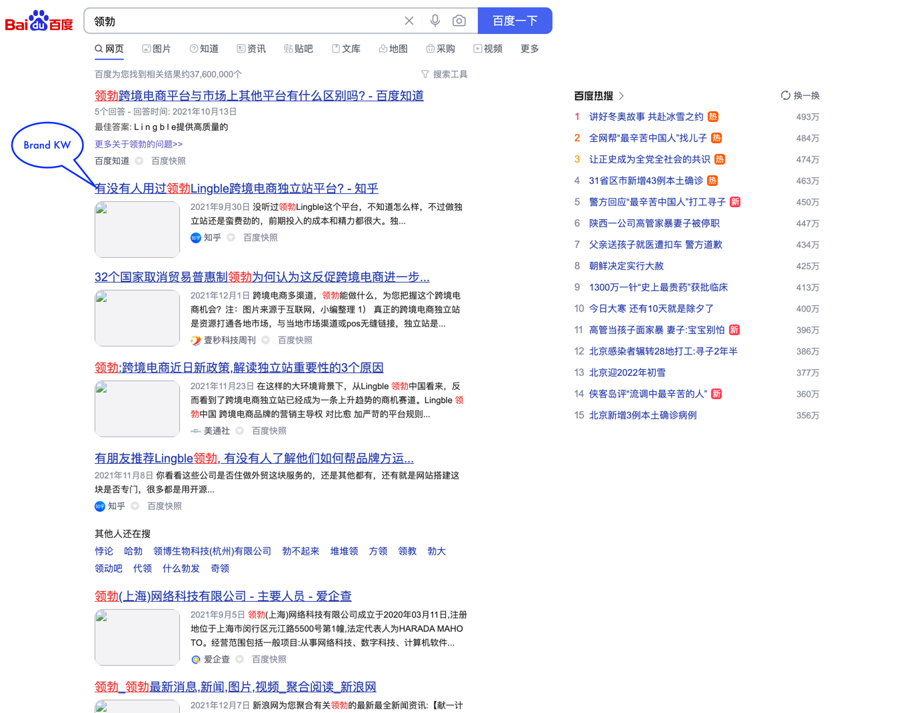This screenshot has width=905, height=713.
Task: Open the 文库 tab
Action: click(346, 49)
